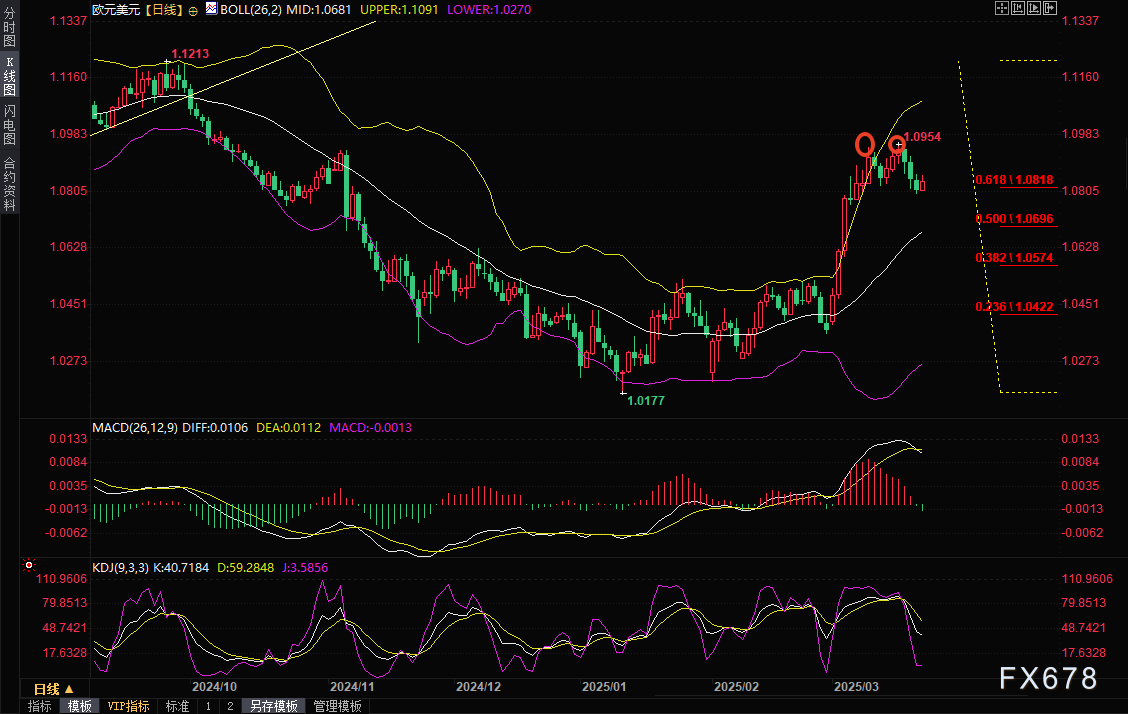This screenshot has height=714, width=1128.
Task: Click the BOLL indicator chart icon
Action: (210, 8)
